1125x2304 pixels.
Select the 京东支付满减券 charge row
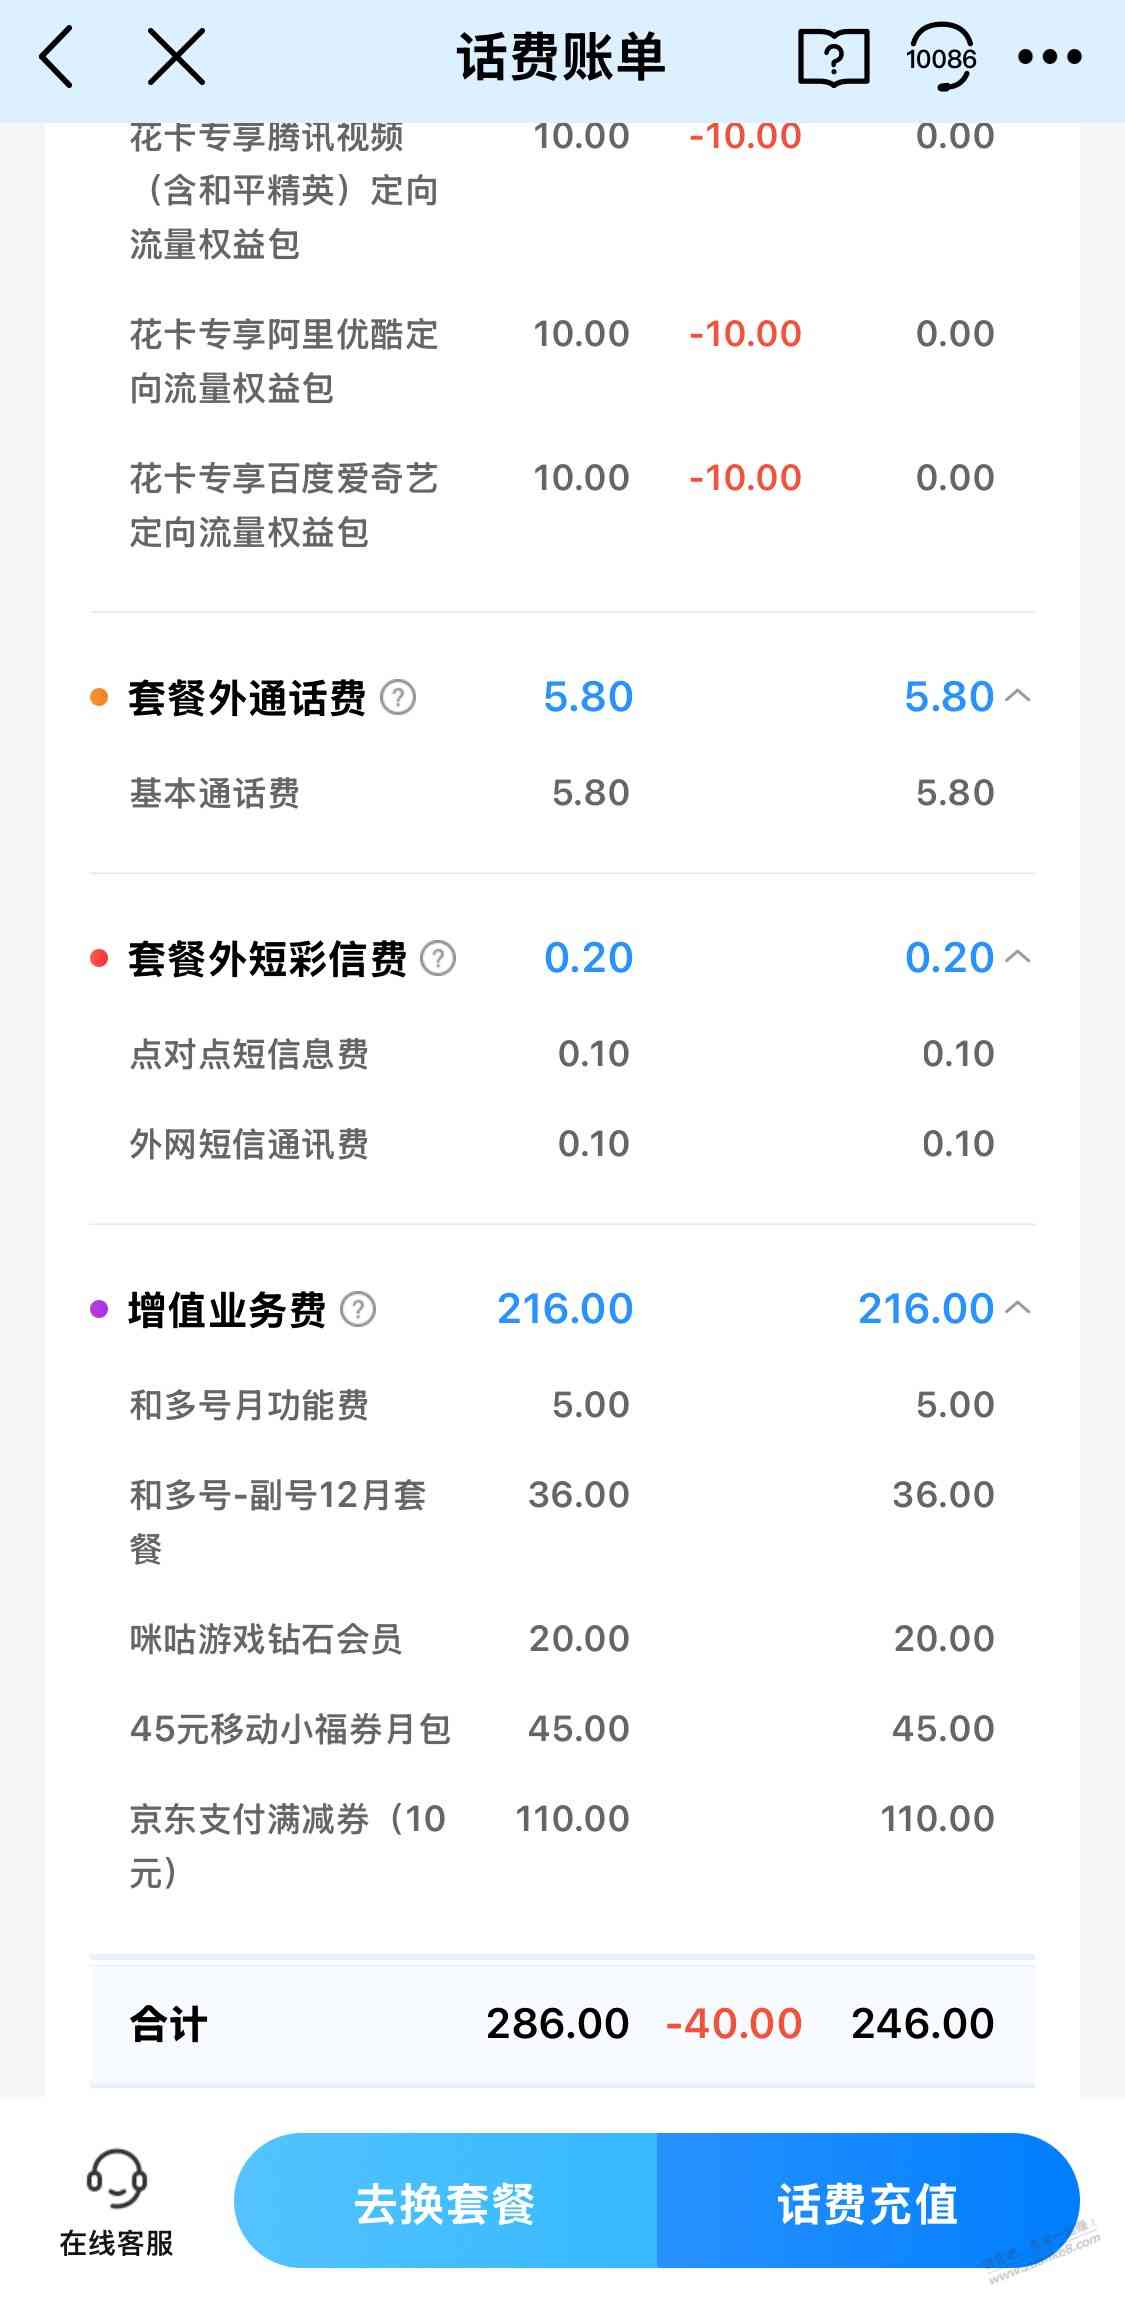(562, 1846)
